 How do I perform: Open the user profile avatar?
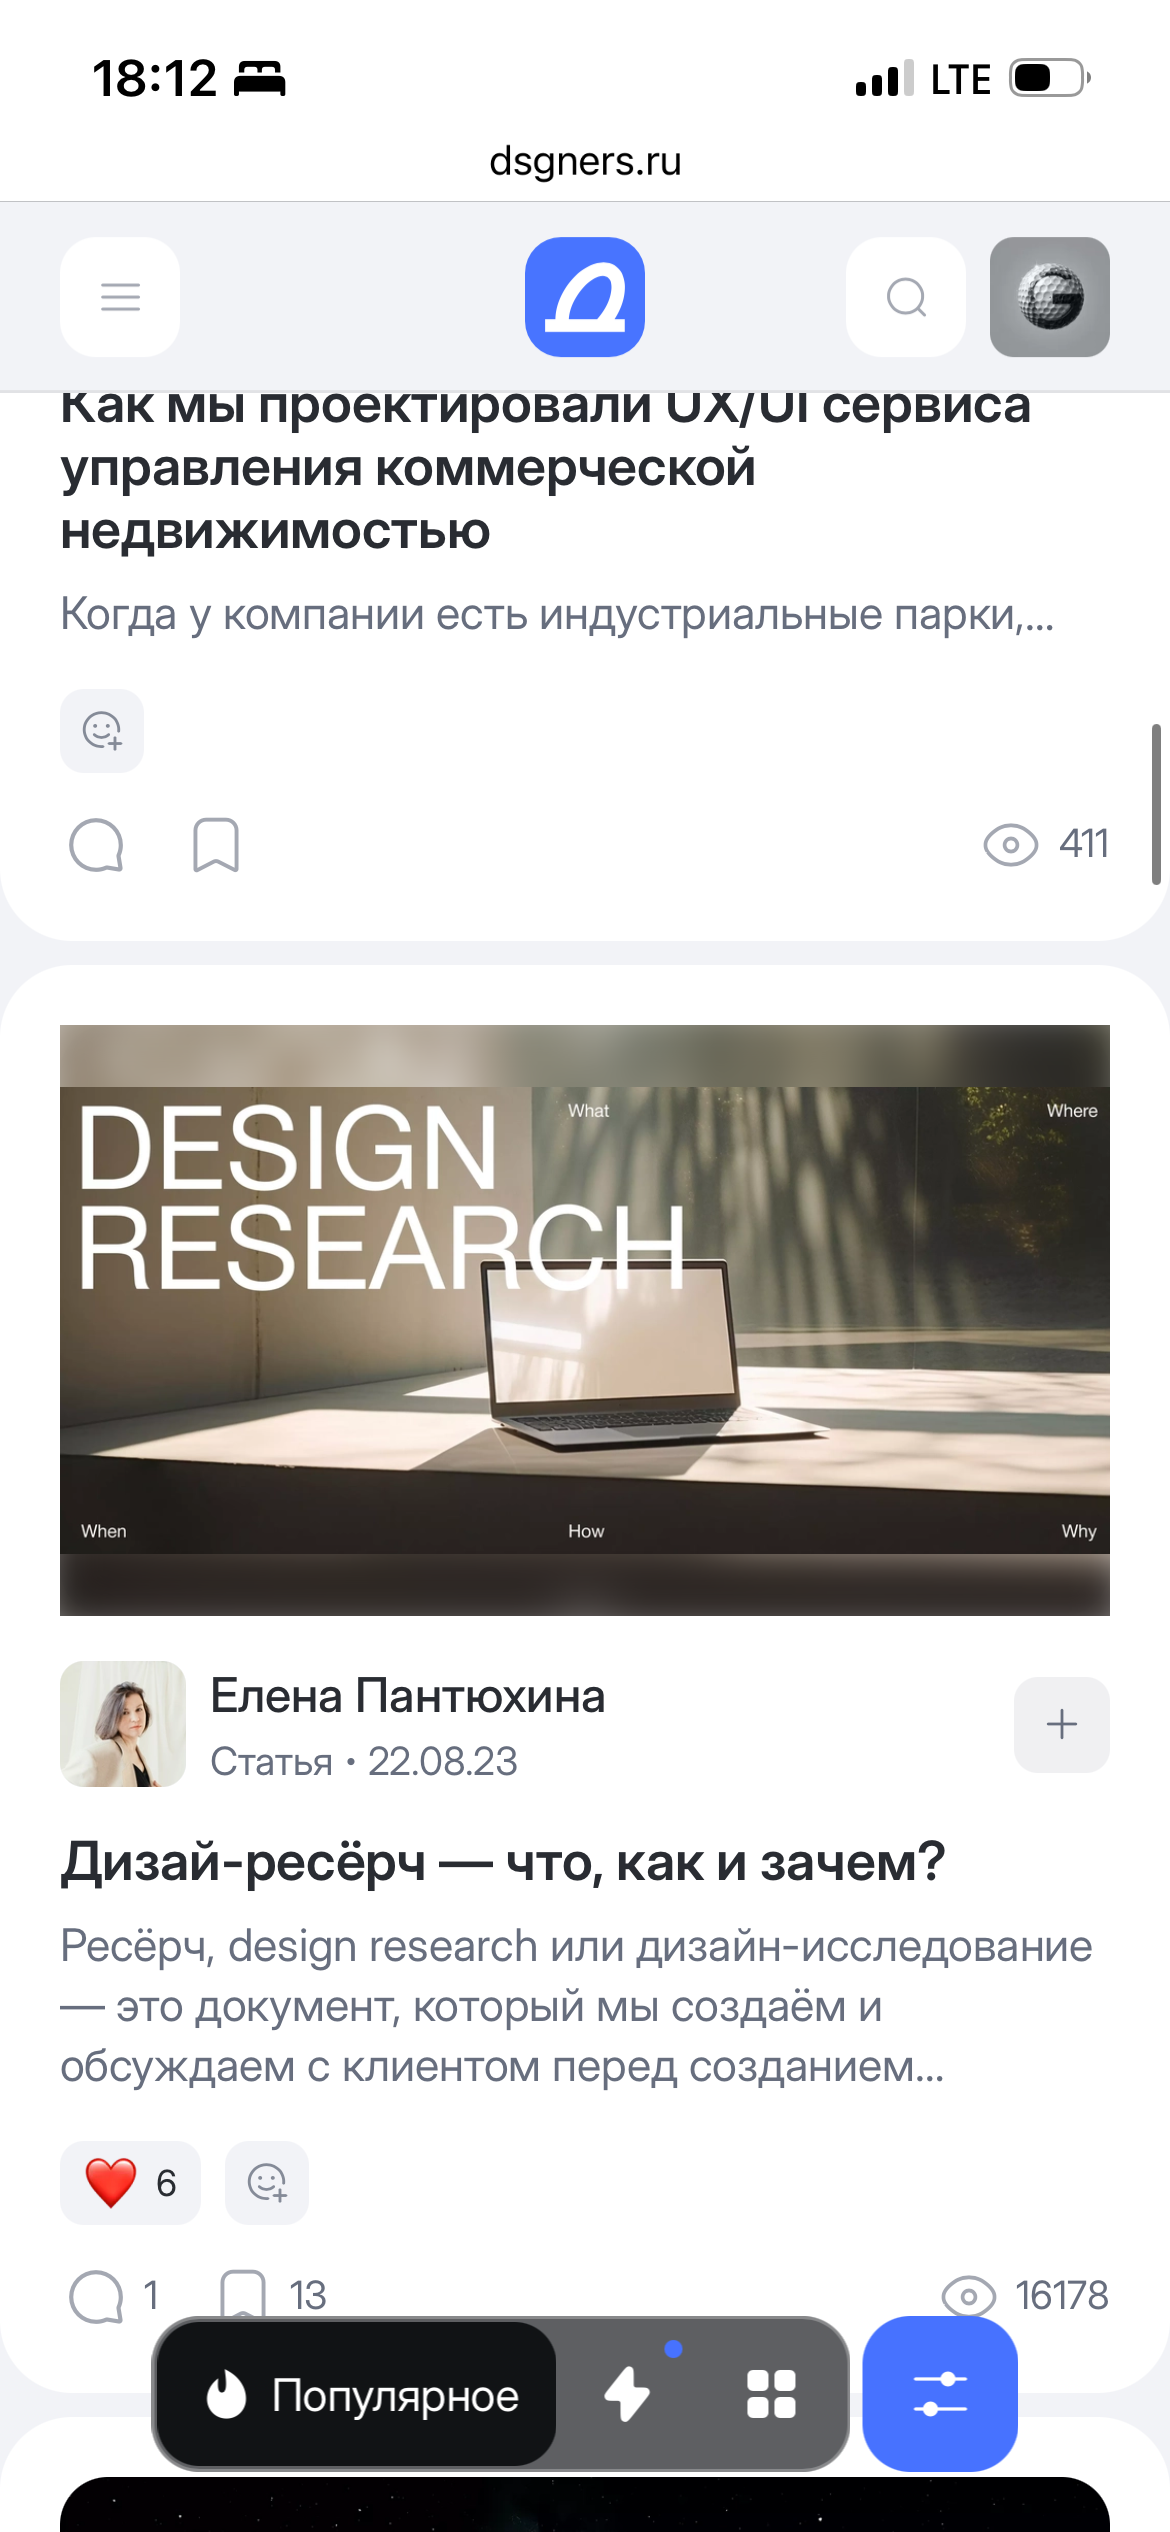pos(1049,297)
